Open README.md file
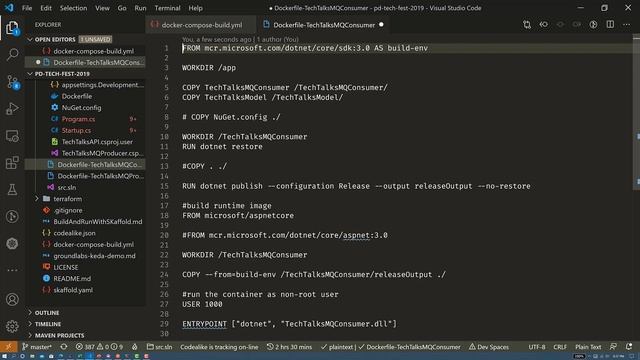Viewport: 640px width, 360px height. pyautogui.click(x=72, y=279)
